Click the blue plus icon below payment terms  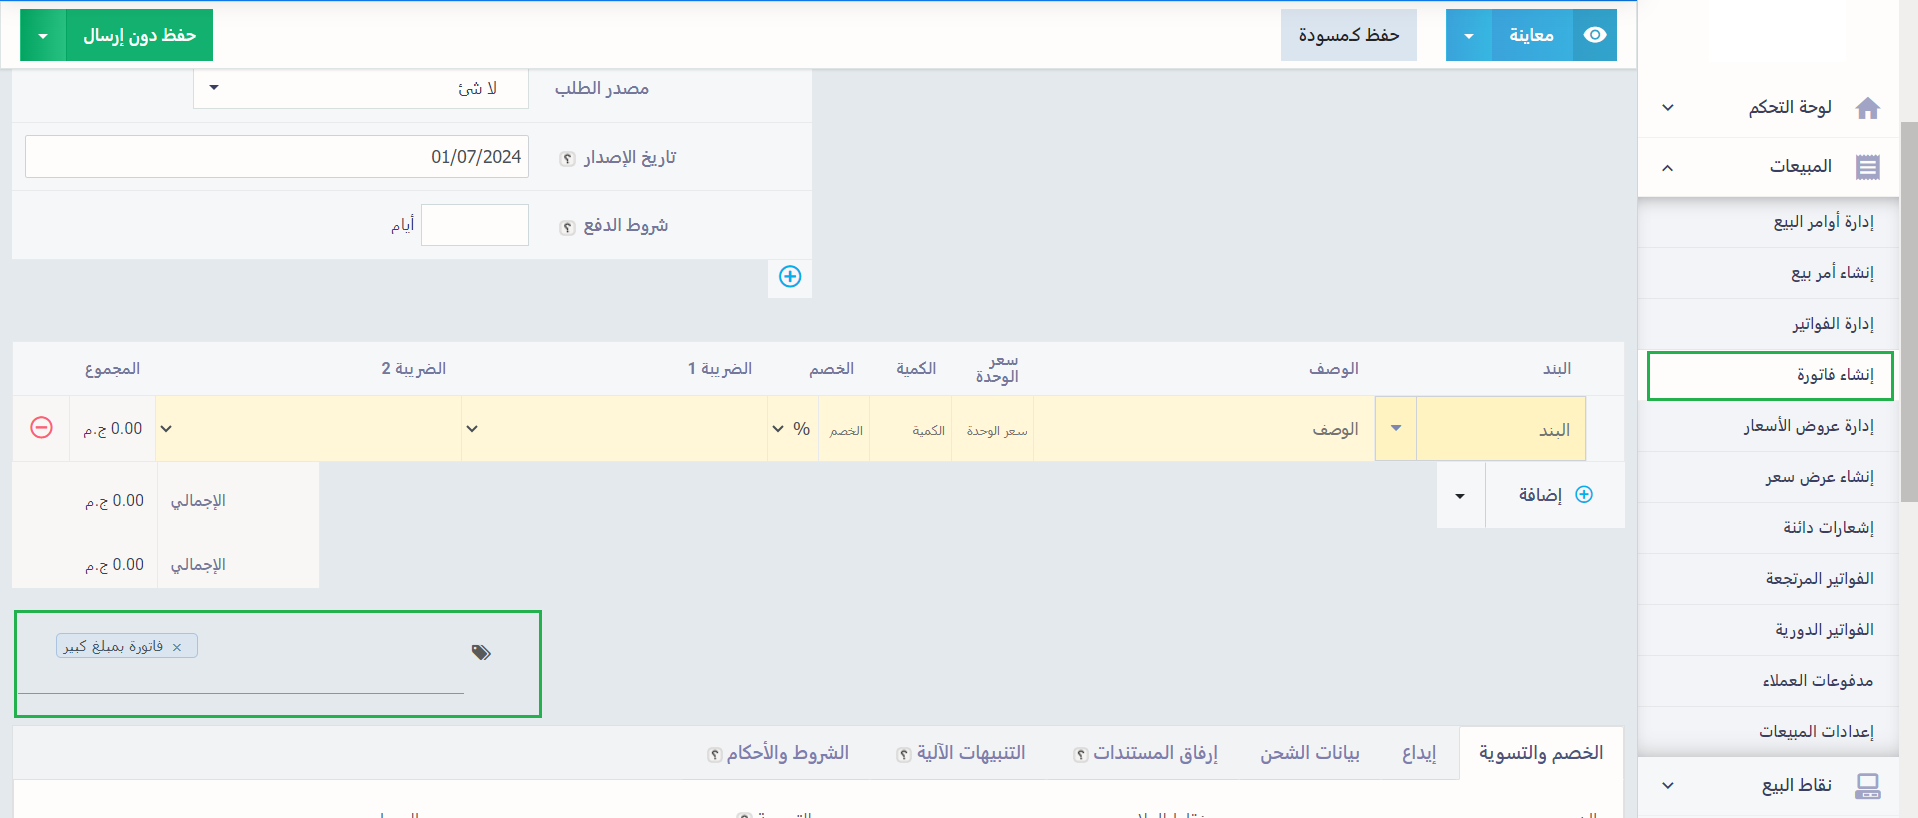click(790, 277)
